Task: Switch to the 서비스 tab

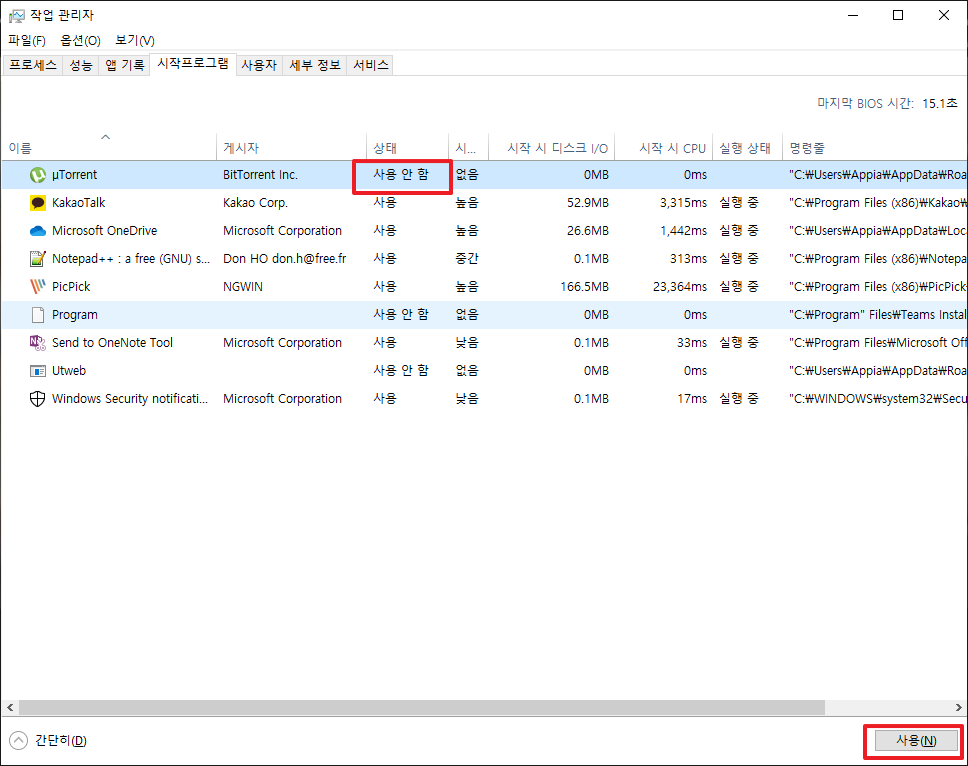Action: 370,65
